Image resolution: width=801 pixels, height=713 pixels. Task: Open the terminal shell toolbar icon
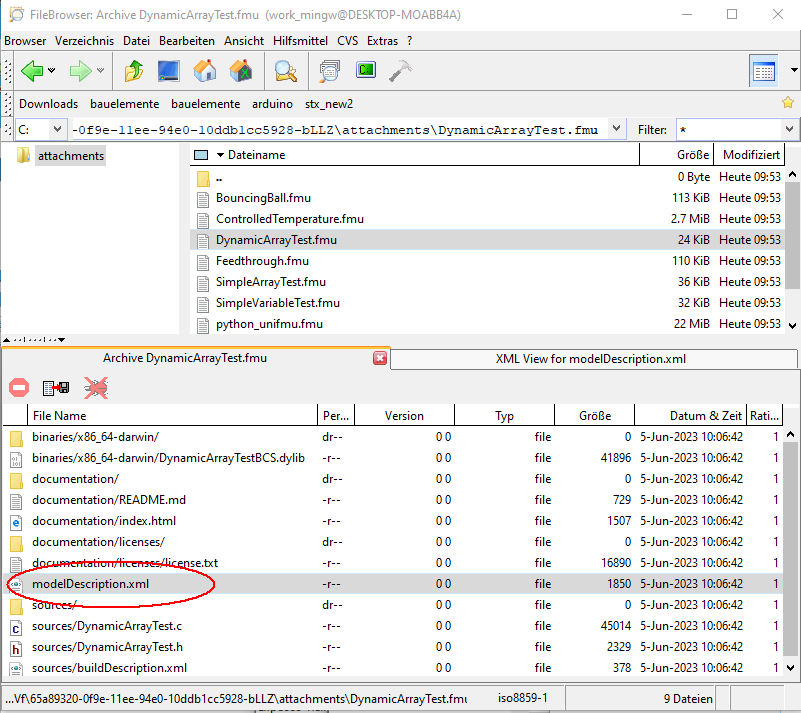pyautogui.click(x=367, y=71)
